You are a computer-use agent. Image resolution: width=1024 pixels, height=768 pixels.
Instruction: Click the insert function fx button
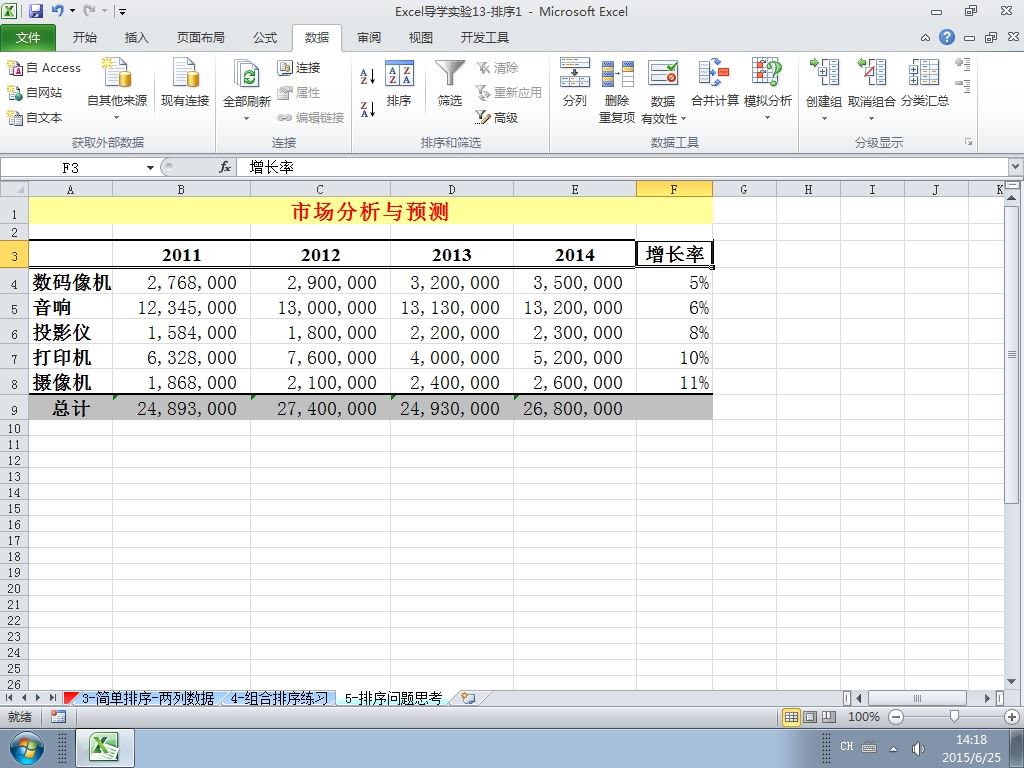point(225,168)
